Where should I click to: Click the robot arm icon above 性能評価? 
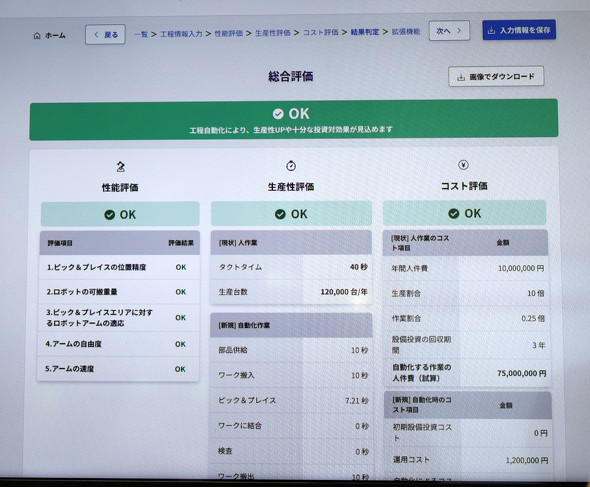coord(120,166)
